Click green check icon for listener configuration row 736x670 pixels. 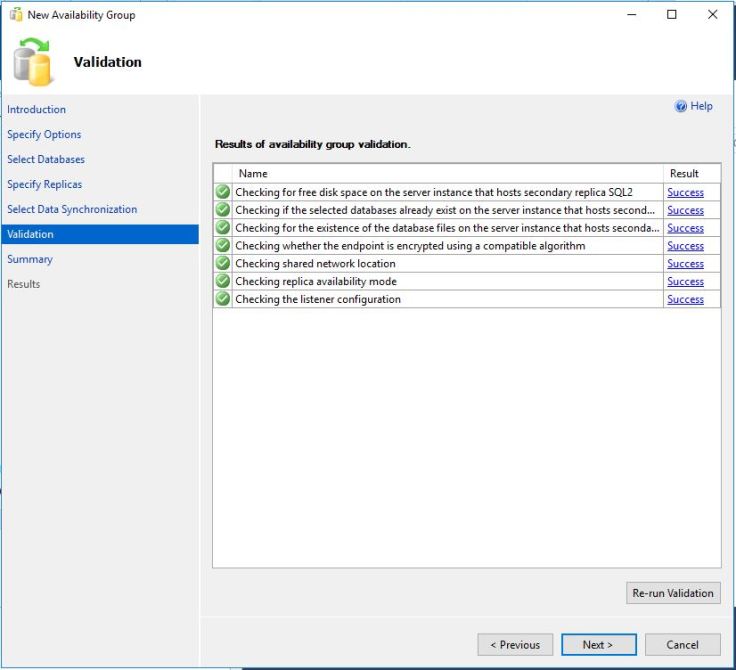coord(223,300)
